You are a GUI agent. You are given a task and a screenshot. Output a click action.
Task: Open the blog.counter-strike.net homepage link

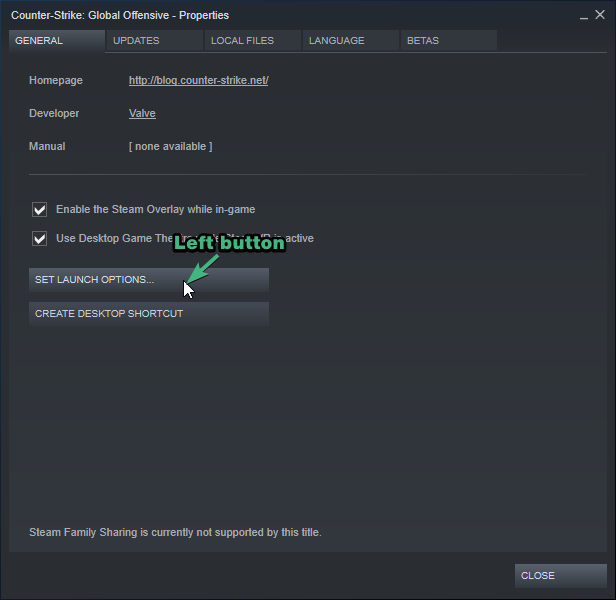[x=198, y=80]
